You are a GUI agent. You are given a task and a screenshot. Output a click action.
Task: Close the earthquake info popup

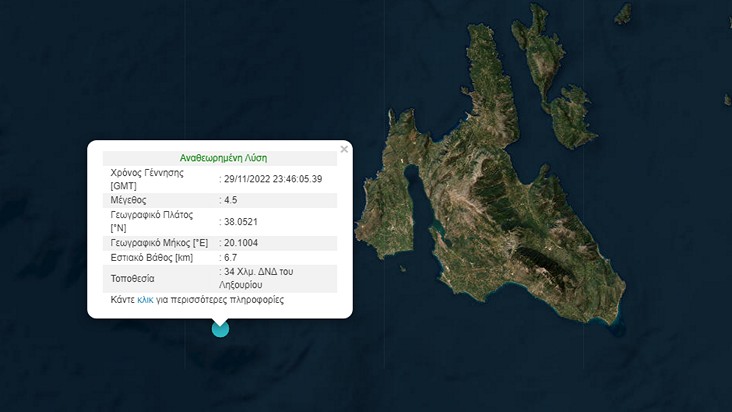click(344, 149)
